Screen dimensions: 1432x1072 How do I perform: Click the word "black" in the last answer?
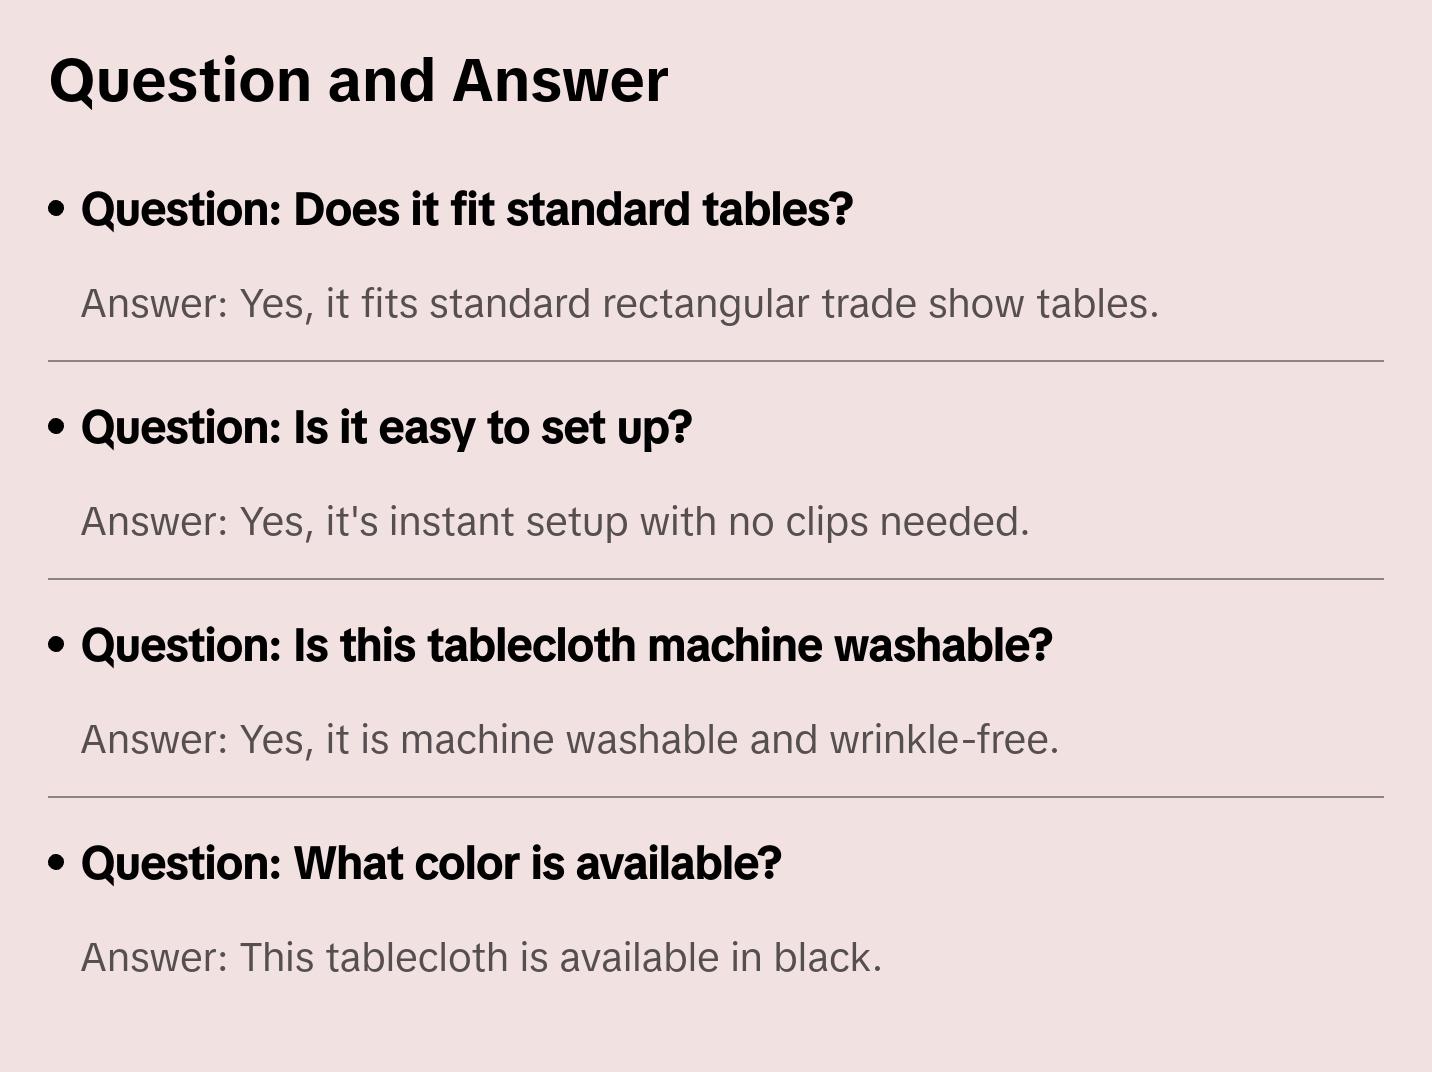tap(826, 957)
